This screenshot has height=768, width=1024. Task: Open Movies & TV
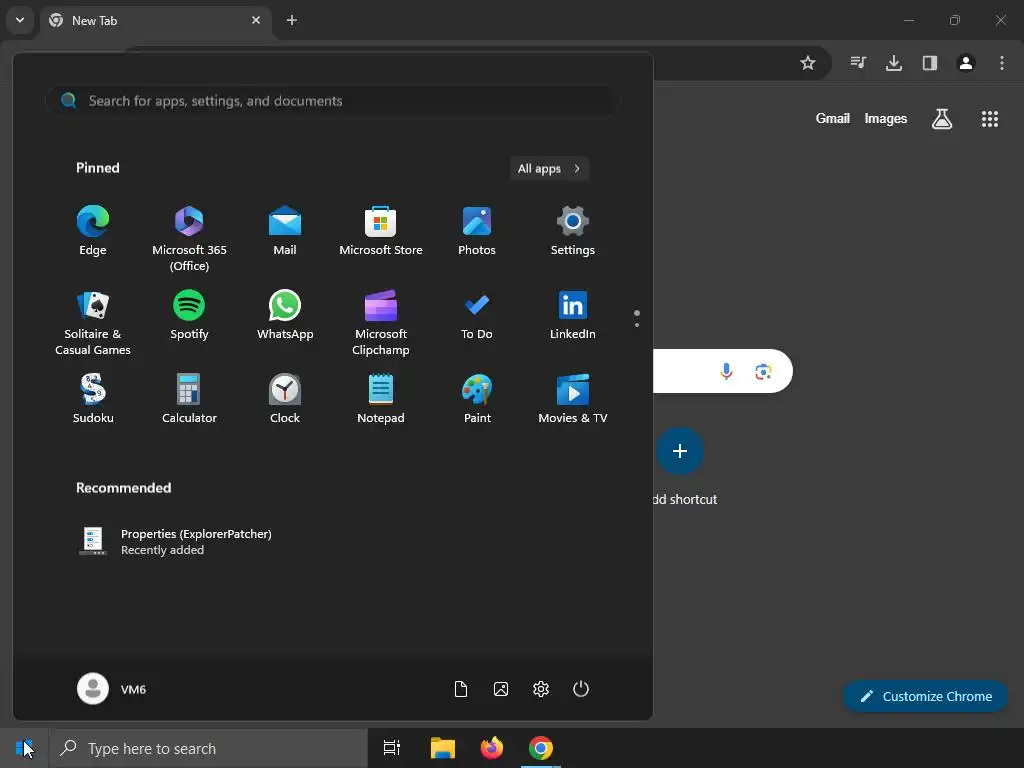coord(573,399)
